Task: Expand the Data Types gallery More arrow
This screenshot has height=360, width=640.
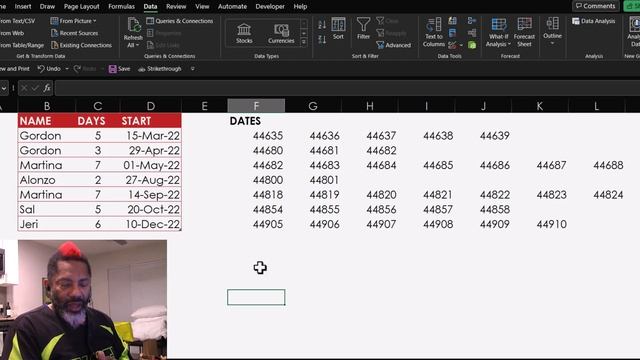Action: [x=304, y=42]
